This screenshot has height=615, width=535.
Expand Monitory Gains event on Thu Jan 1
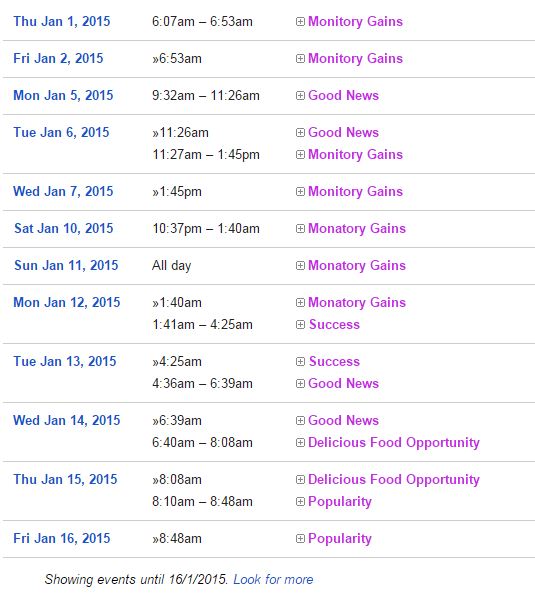click(300, 22)
